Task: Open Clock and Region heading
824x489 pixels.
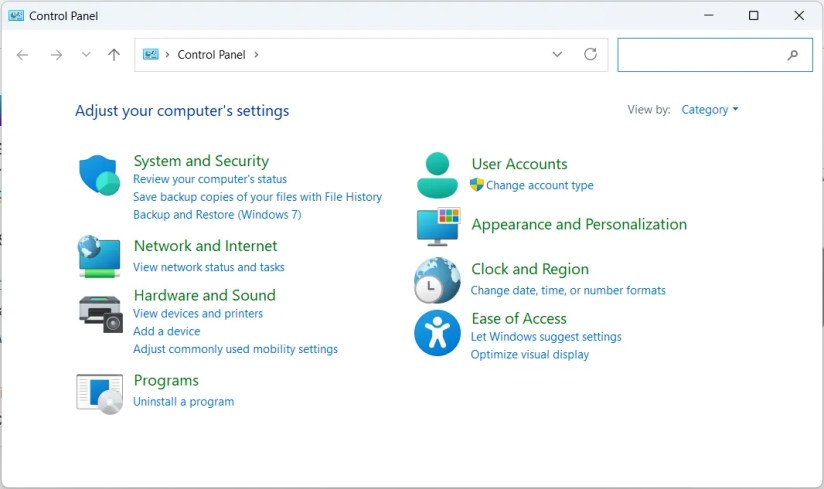Action: pos(530,269)
